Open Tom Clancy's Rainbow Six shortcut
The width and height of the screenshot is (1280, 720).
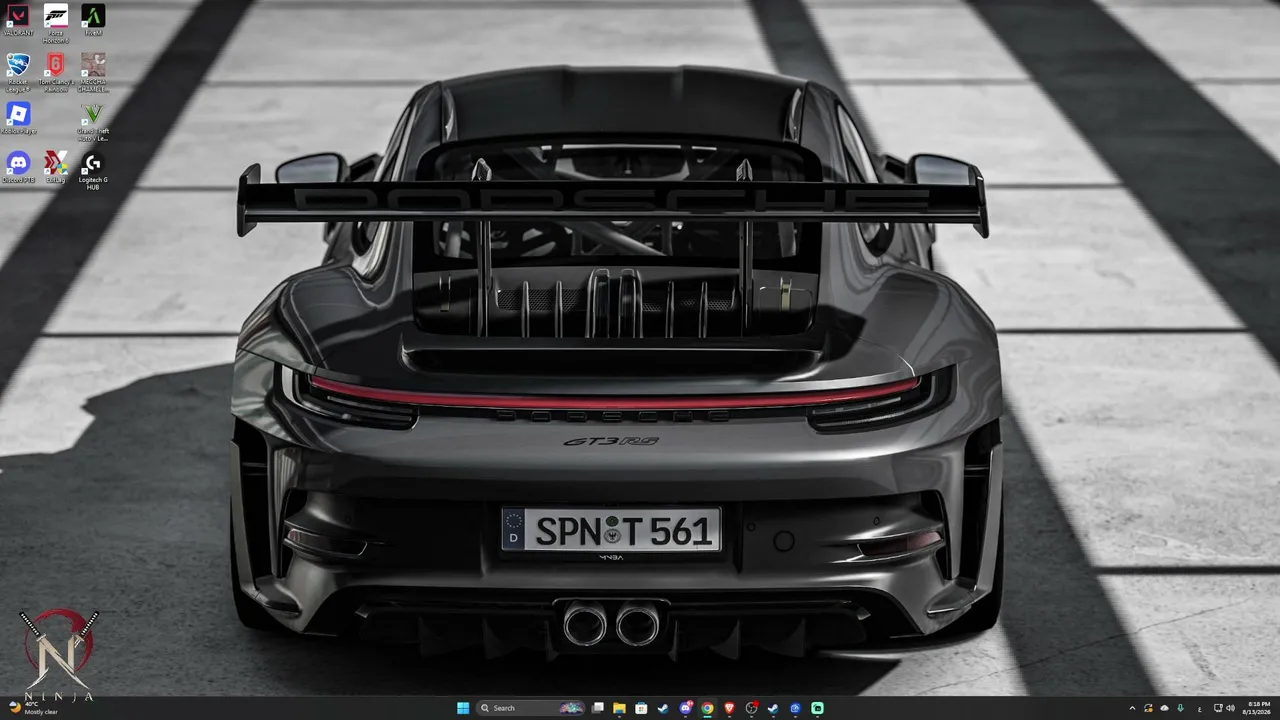[56, 72]
